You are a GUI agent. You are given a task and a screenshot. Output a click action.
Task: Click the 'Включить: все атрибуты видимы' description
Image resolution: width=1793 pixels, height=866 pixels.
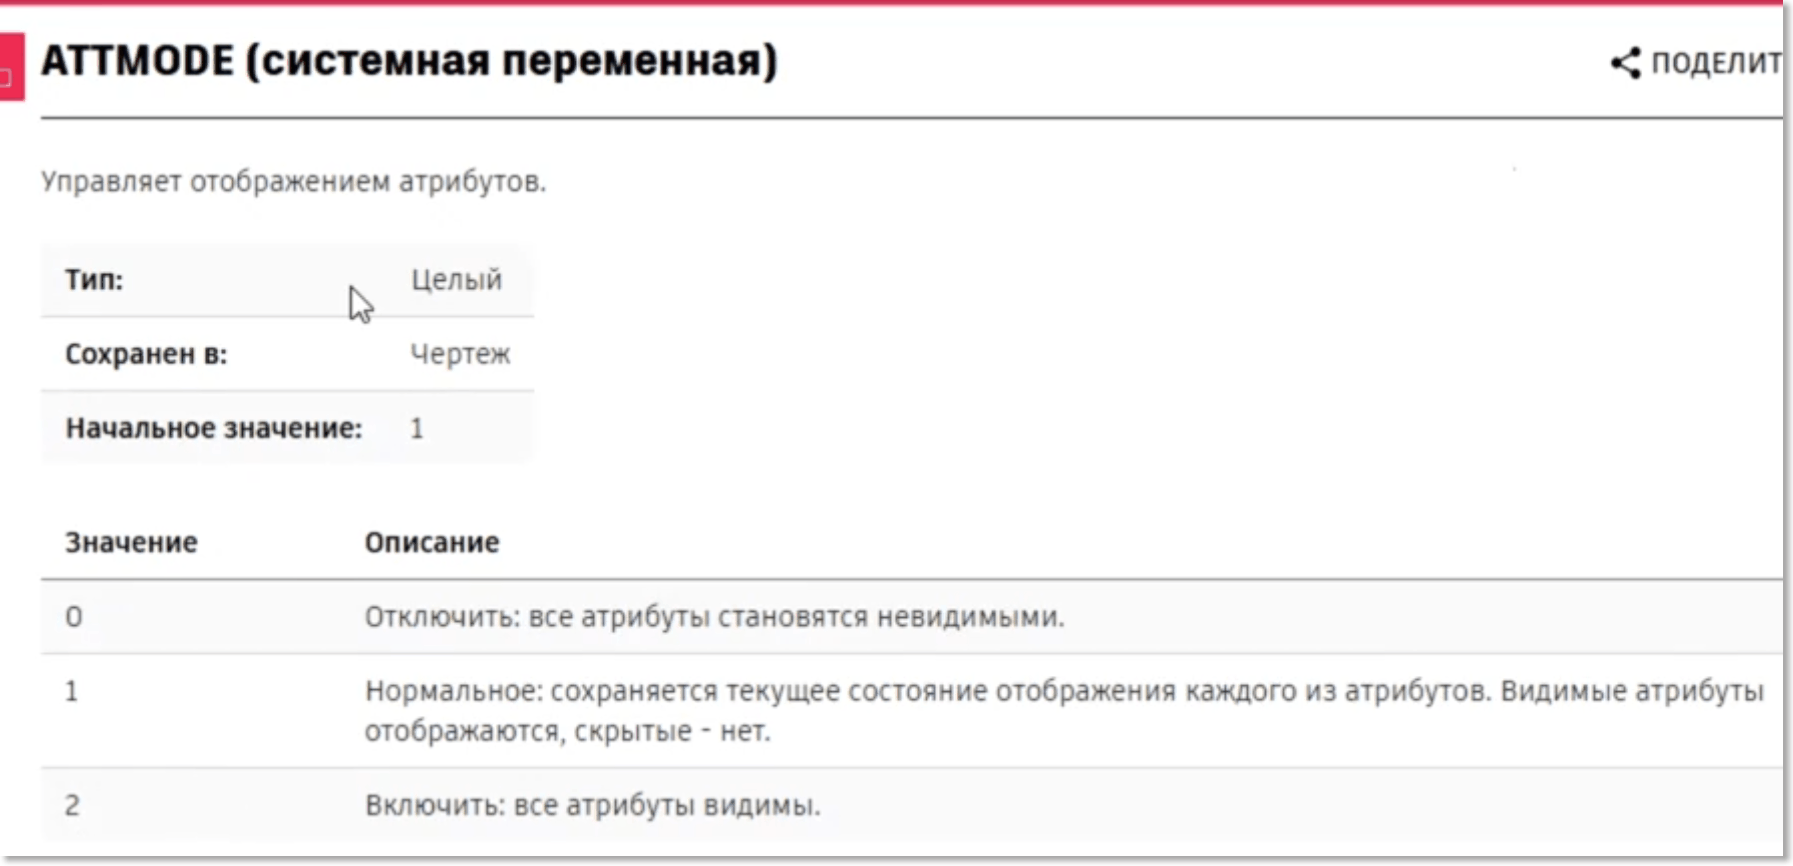[592, 805]
